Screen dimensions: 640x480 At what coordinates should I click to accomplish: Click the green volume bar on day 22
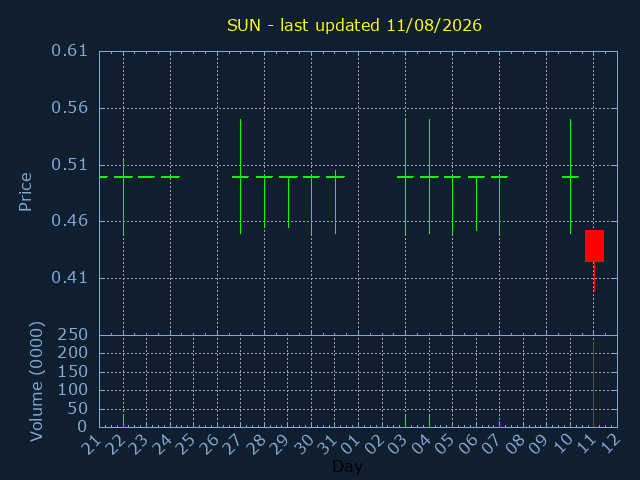[x=123, y=420]
